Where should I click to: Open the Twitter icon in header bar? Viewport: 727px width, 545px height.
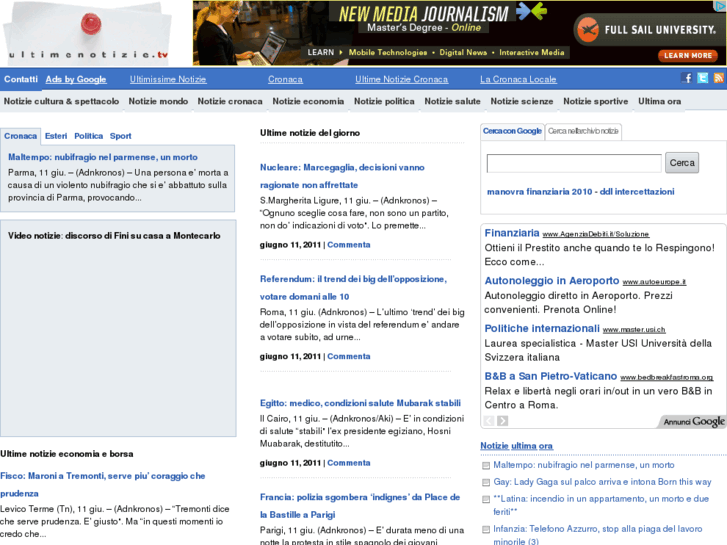[x=703, y=78]
